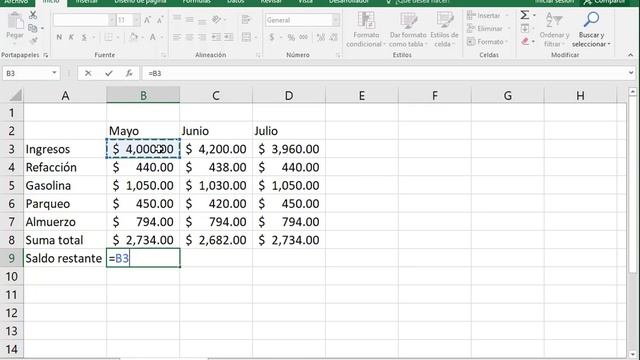The width and height of the screenshot is (640, 360).
Task: Toggle align text right
Action: click(x=202, y=38)
